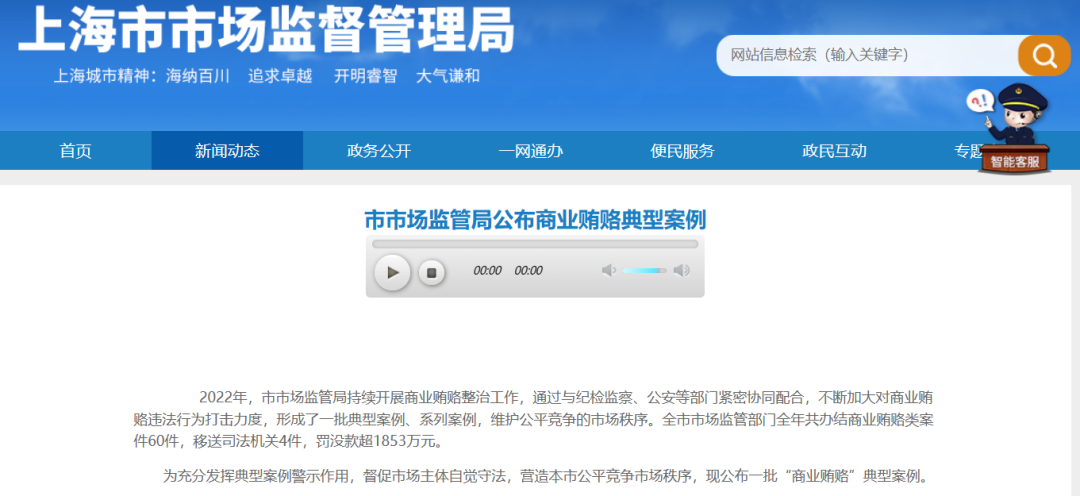Open the 新闻动态 navigation tab
The image size is (1080, 496).
(x=227, y=151)
